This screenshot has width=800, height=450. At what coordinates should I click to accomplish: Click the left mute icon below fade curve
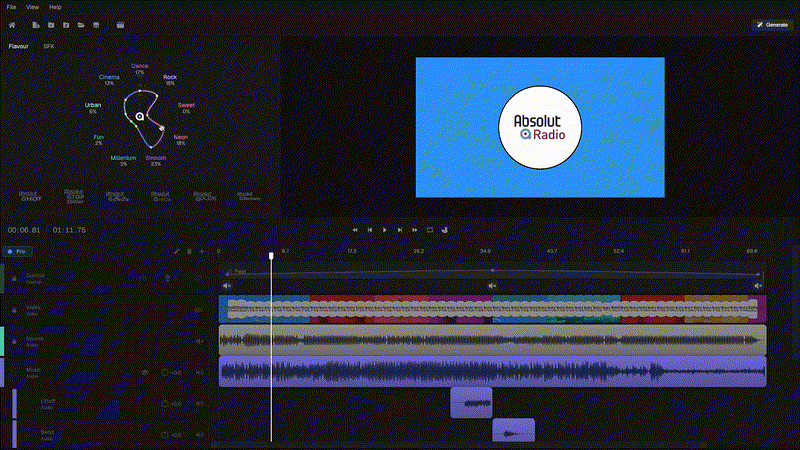click(227, 286)
